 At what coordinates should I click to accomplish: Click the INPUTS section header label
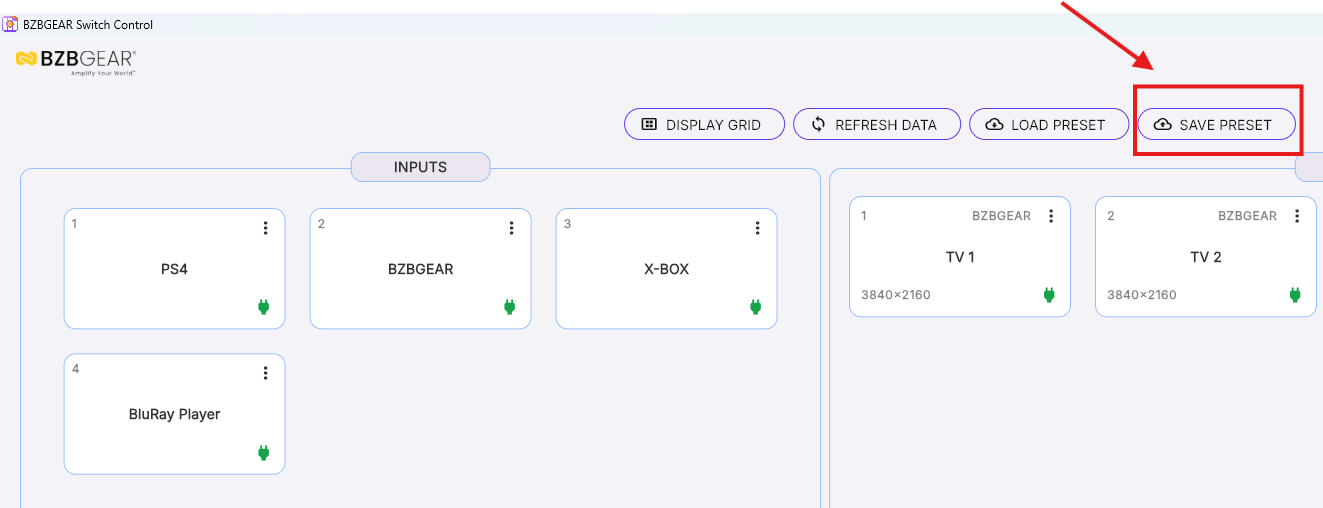[x=420, y=167]
